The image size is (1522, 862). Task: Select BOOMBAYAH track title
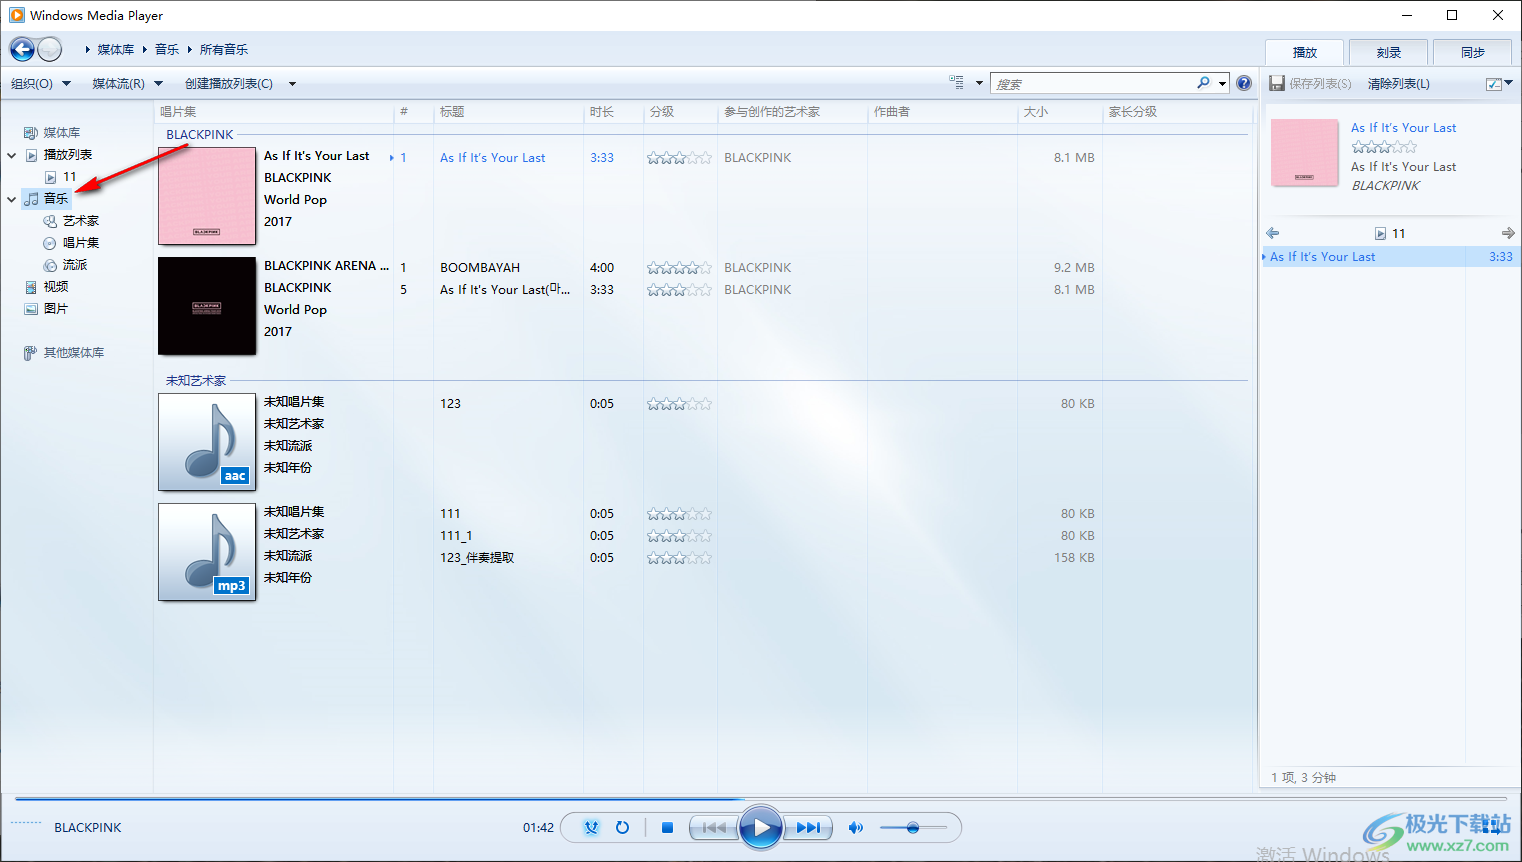(x=480, y=268)
